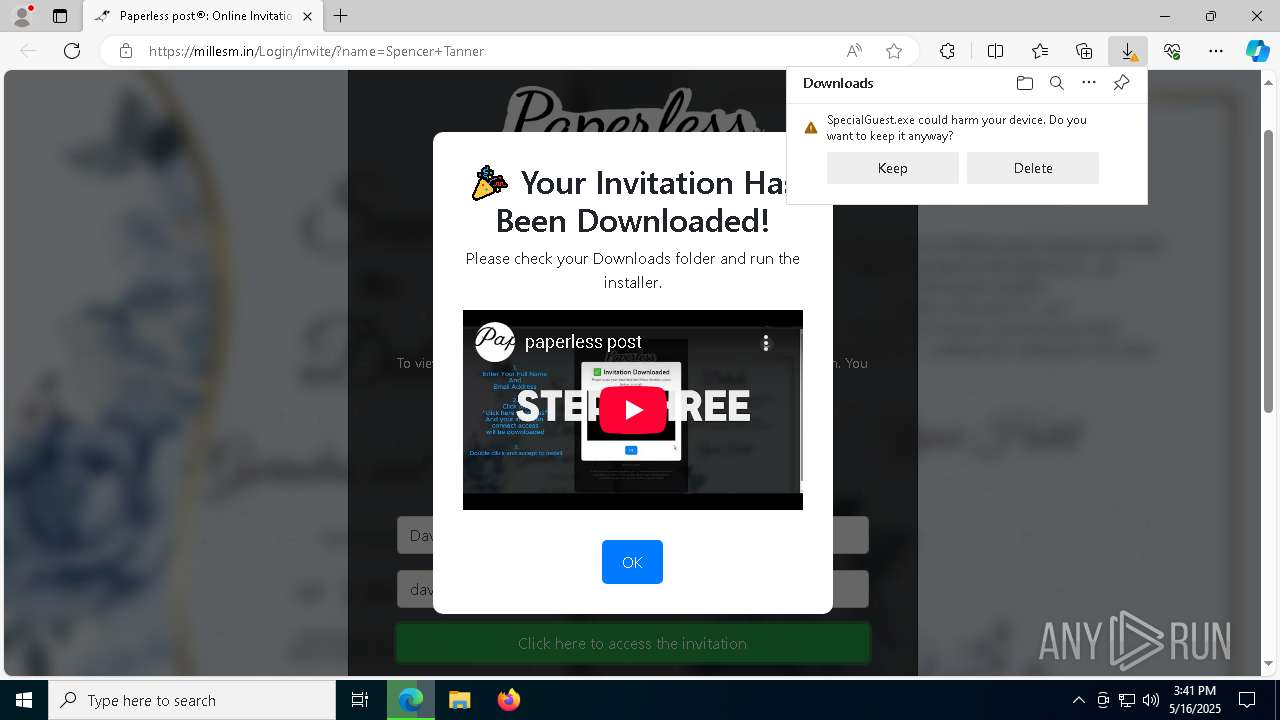Click 'Click here to access the invitation' button
Screen dimensions: 1280x720
pos(632,643)
